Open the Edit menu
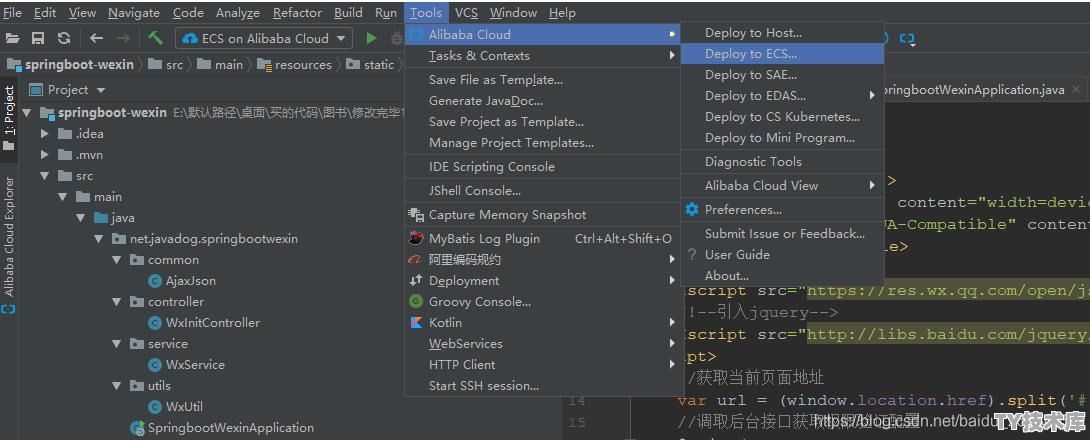Image resolution: width=1090 pixels, height=440 pixels. click(x=45, y=13)
